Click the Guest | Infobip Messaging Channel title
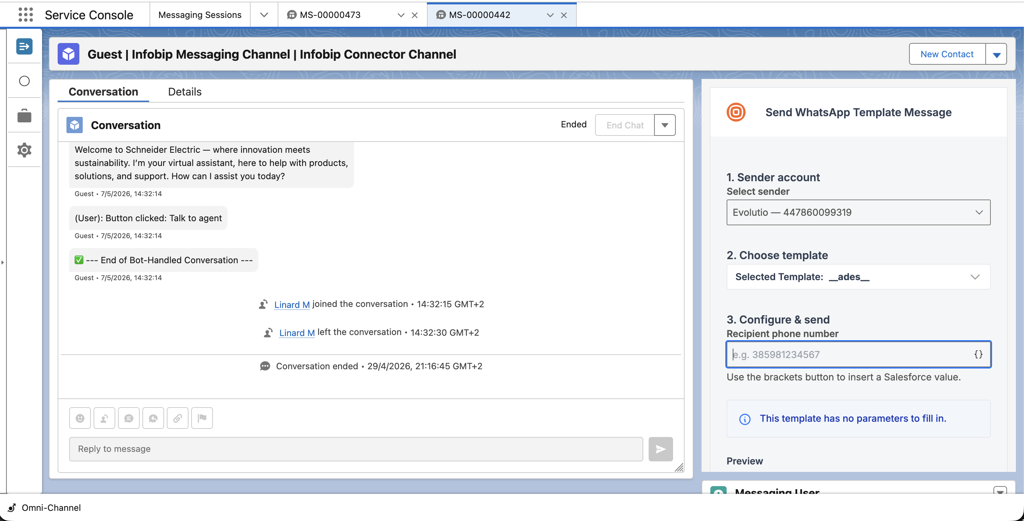This screenshot has height=521, width=1024. pos(272,54)
